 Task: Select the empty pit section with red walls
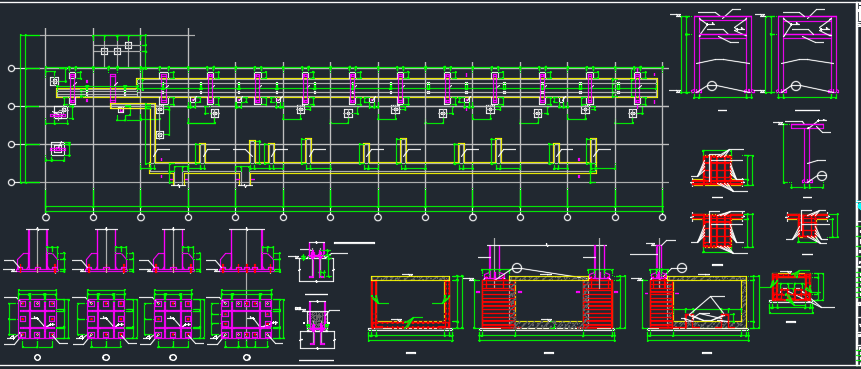click(411, 303)
